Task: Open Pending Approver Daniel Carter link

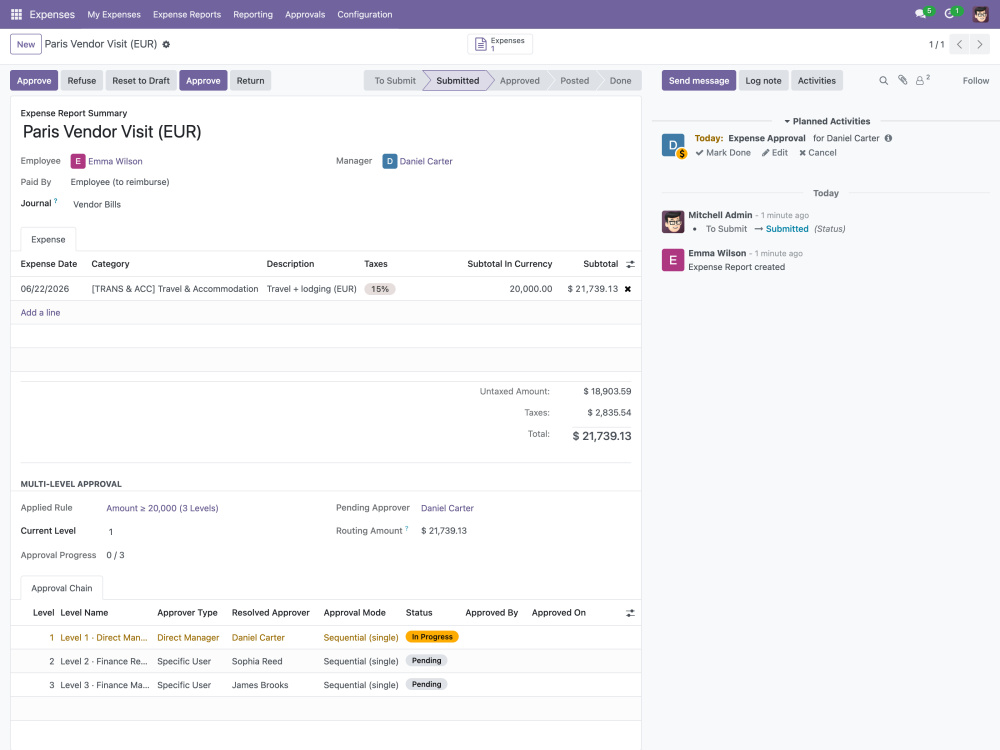Action: 447,508
